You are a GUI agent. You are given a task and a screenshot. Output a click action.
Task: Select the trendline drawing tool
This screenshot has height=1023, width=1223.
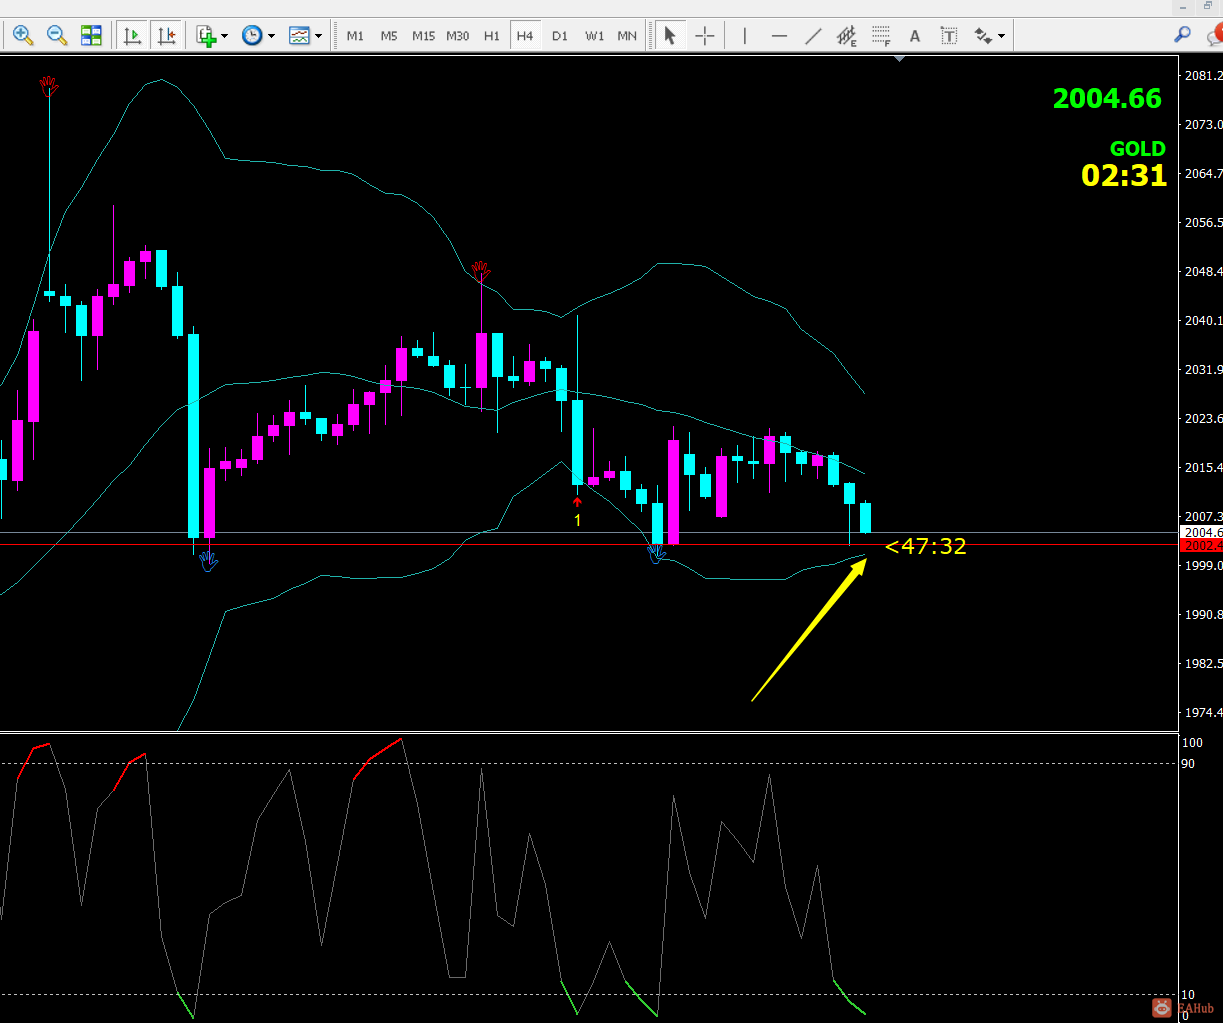click(814, 36)
